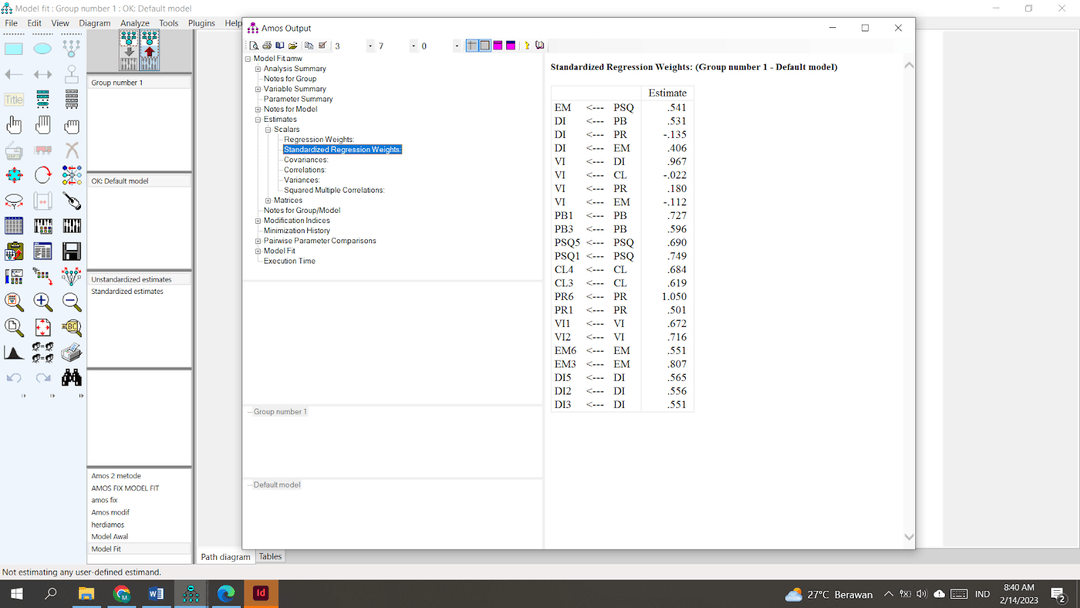Toggle the view output path diagram button

[149, 50]
